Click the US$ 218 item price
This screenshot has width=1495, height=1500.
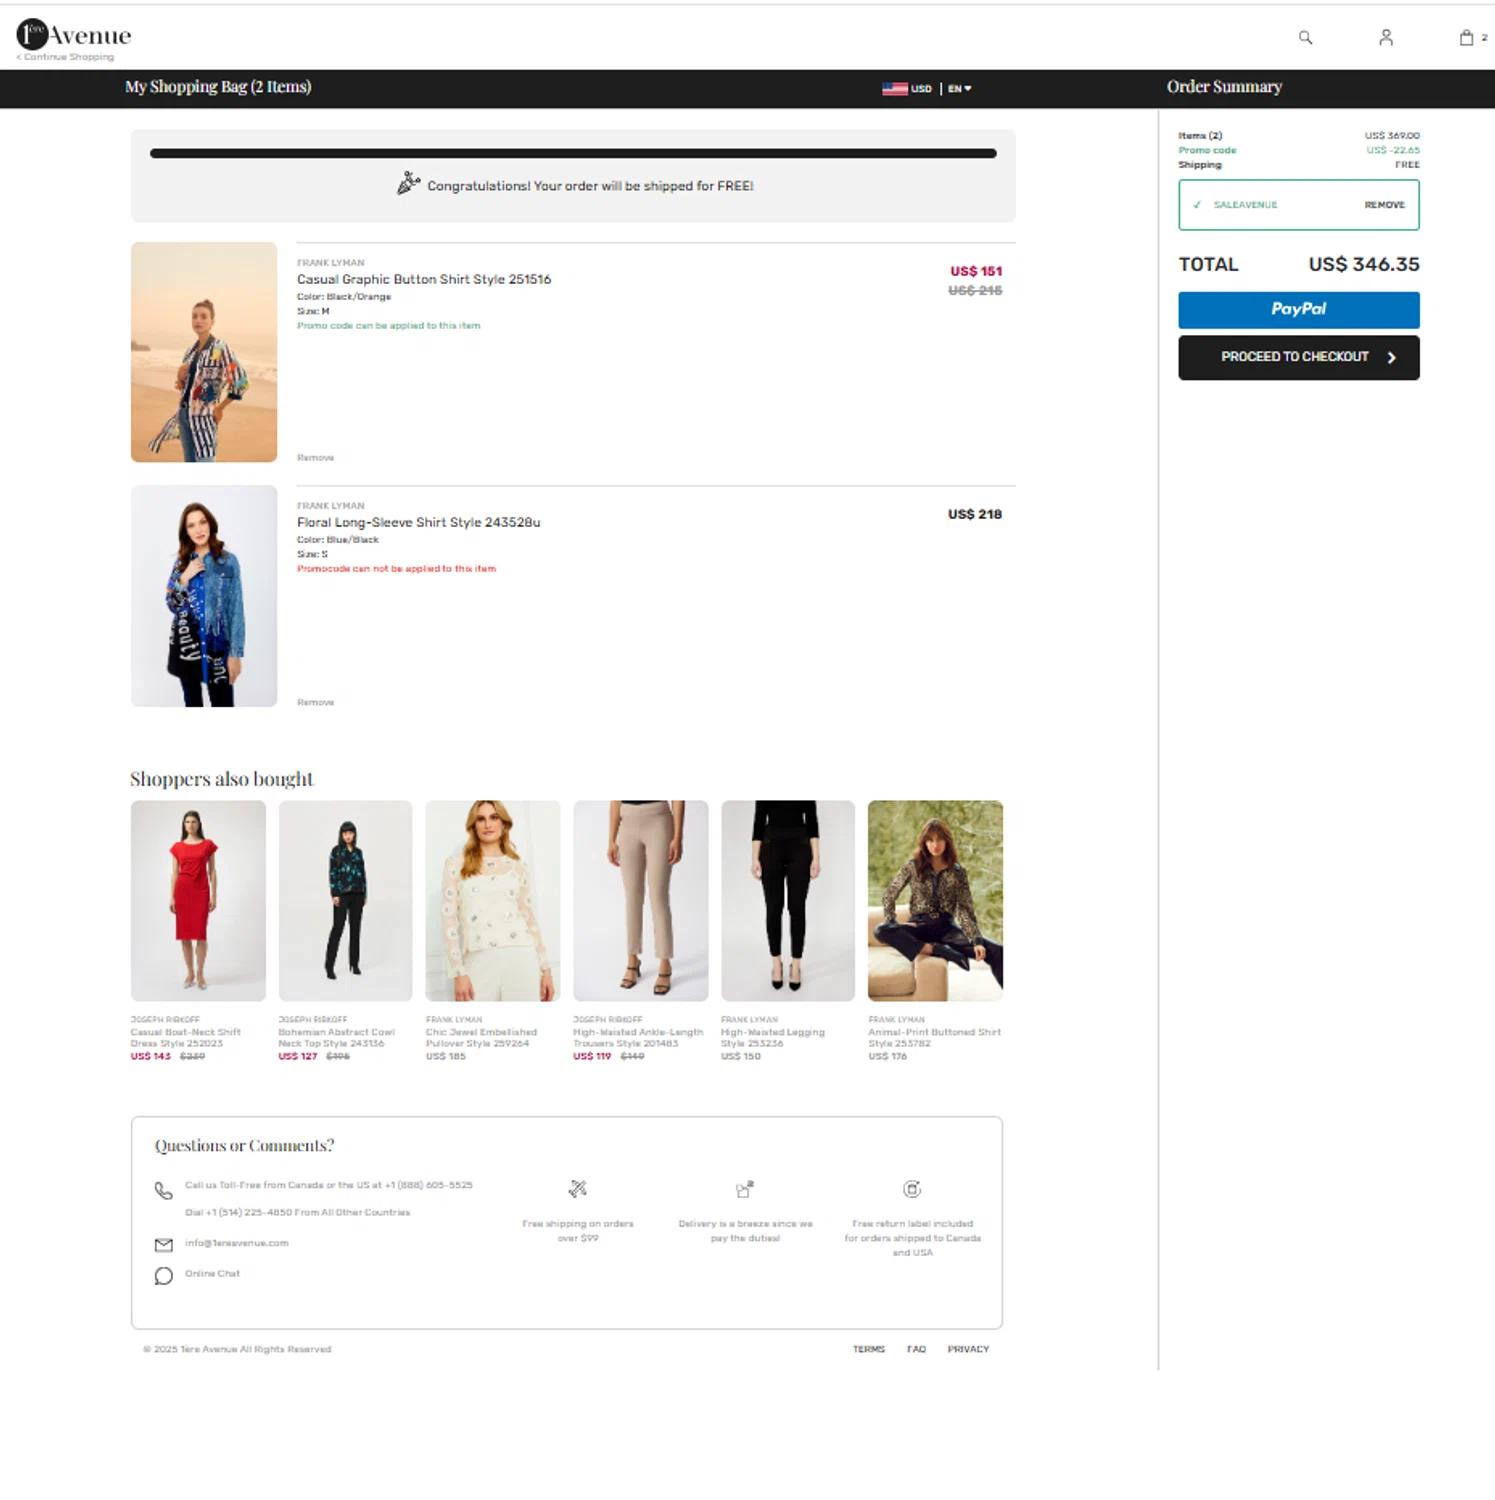click(974, 514)
